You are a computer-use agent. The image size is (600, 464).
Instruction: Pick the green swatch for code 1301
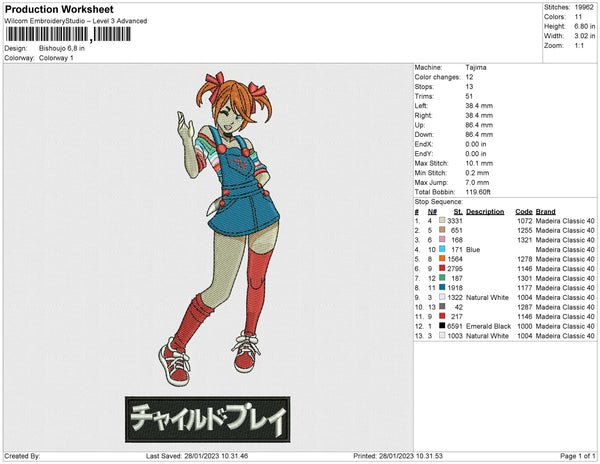pos(442,278)
